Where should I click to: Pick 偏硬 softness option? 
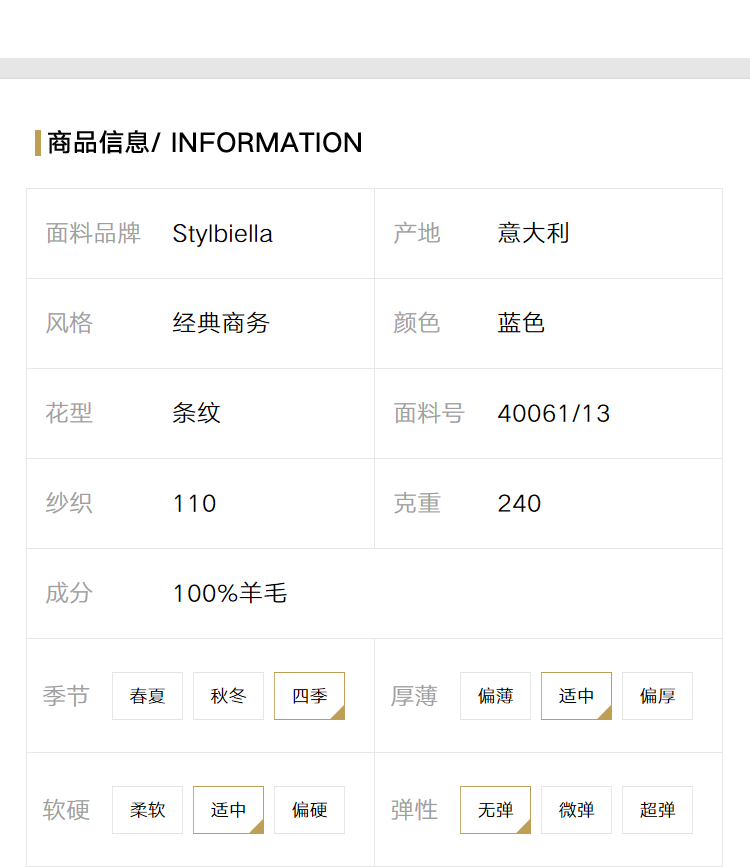(x=309, y=809)
